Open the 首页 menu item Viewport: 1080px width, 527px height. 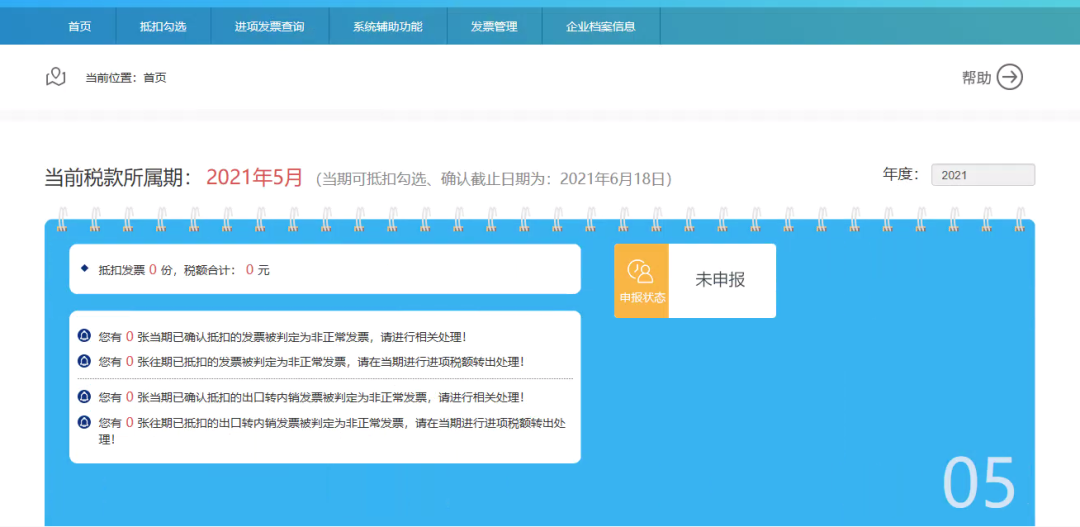79,27
